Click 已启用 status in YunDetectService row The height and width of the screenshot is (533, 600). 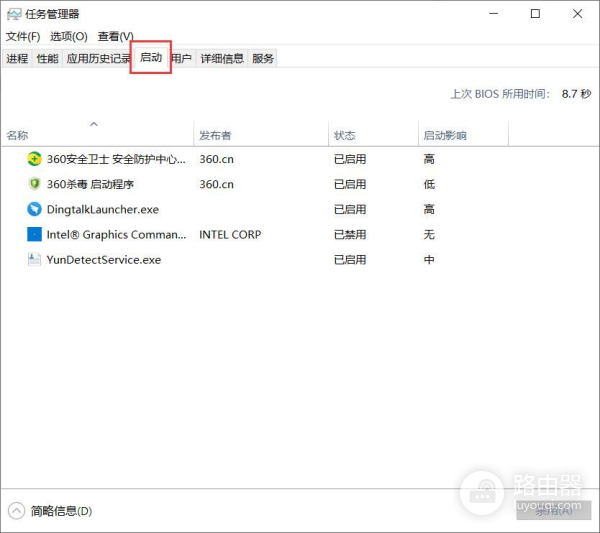350,259
